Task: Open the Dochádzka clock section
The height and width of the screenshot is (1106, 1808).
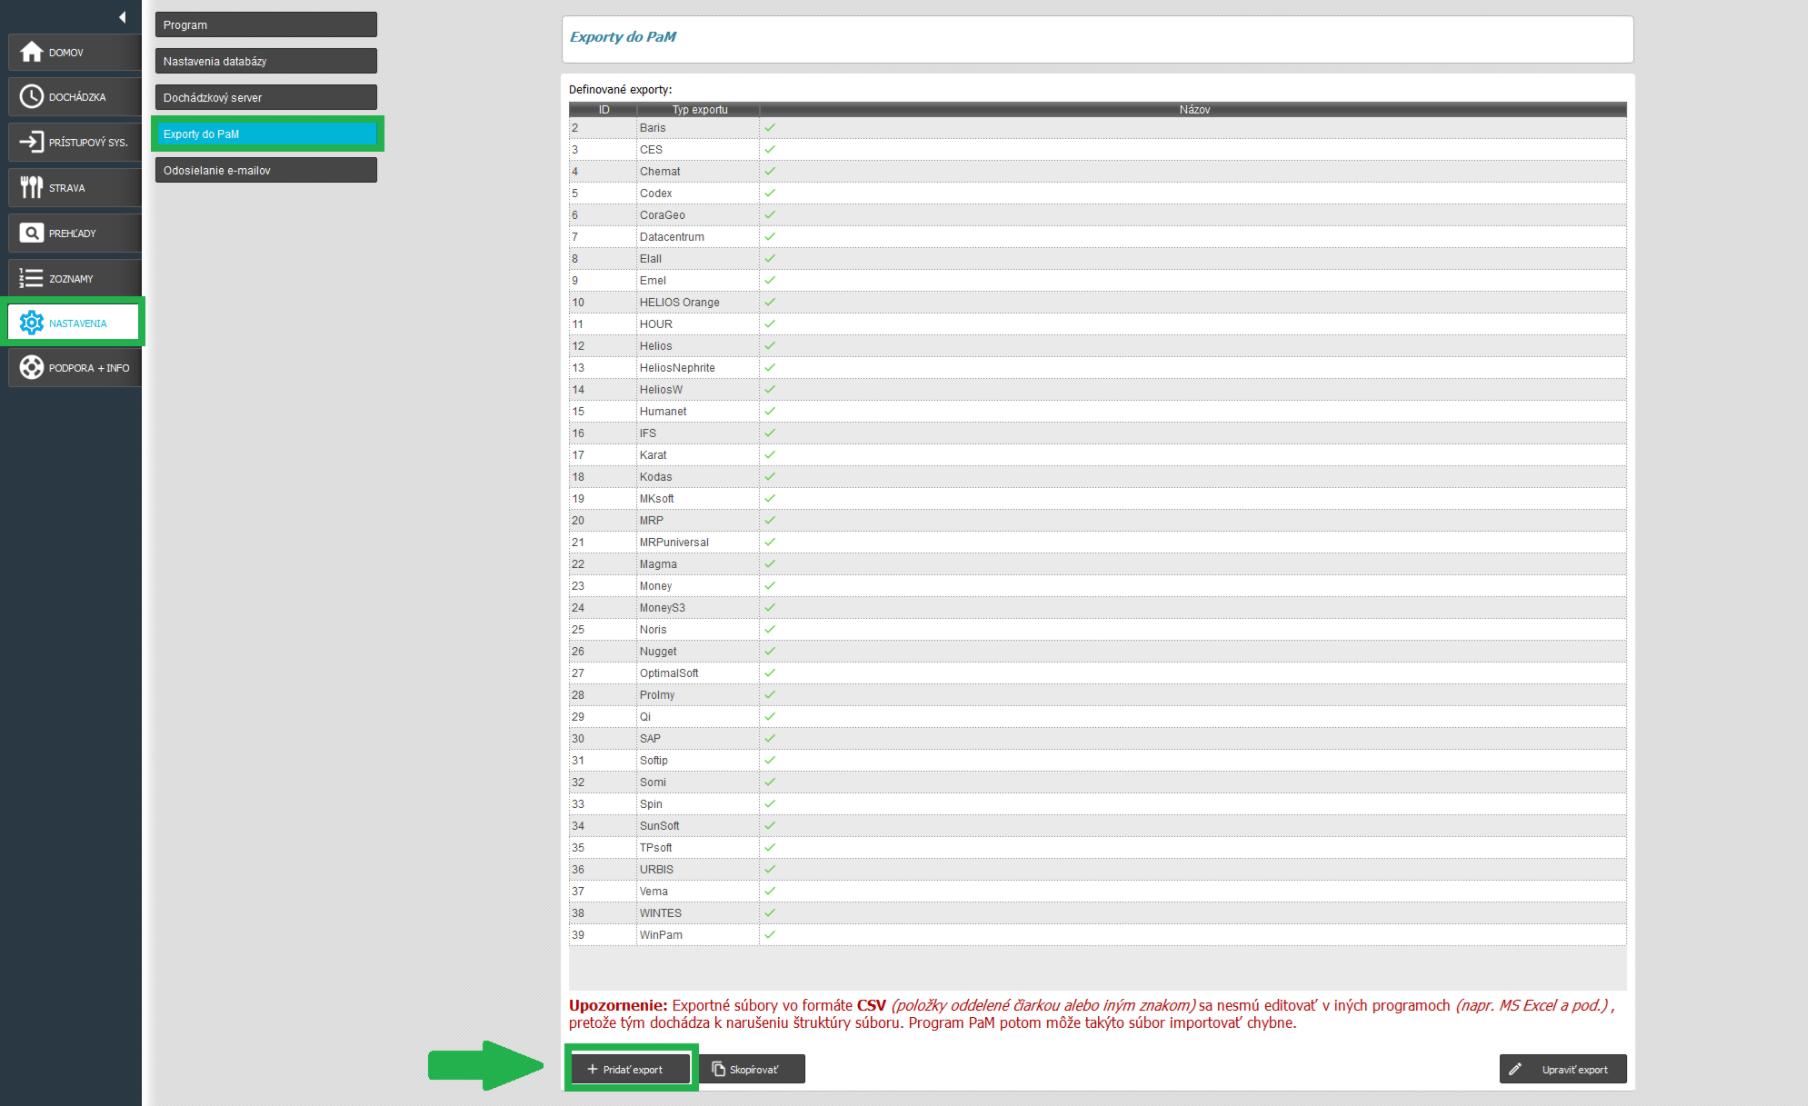Action: [x=74, y=97]
